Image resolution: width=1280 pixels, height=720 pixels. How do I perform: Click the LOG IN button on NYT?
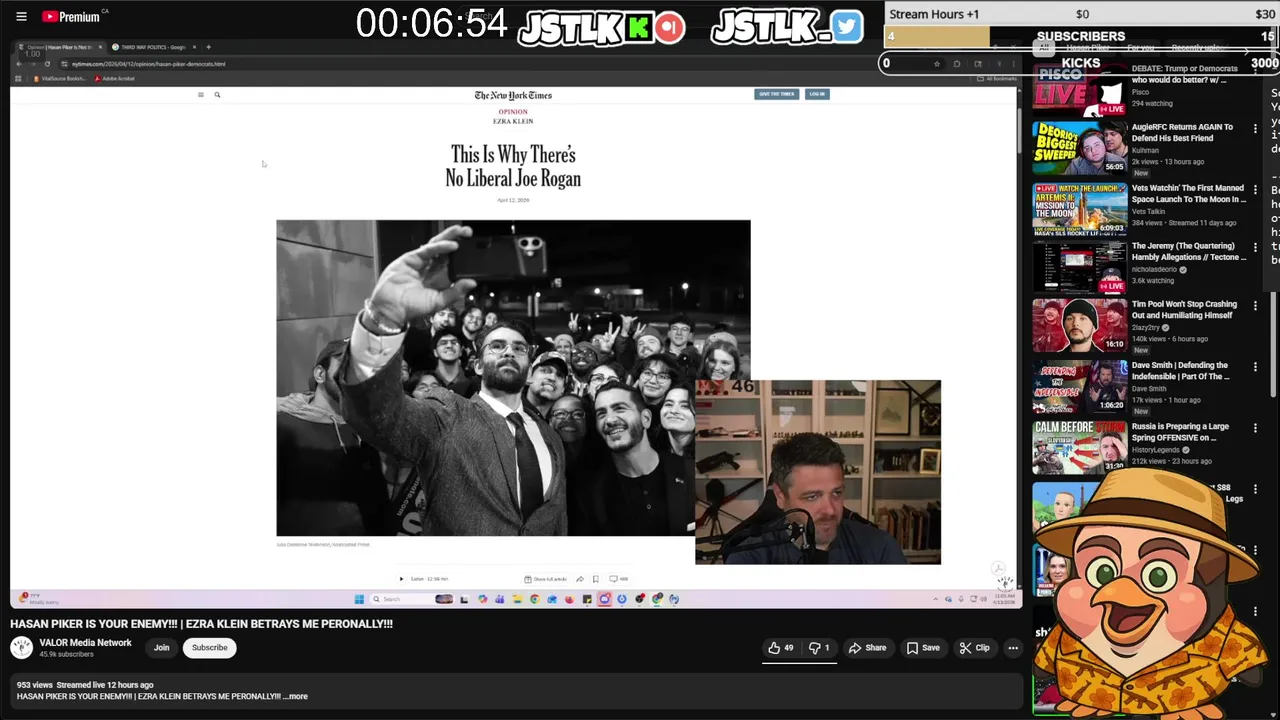(817, 94)
